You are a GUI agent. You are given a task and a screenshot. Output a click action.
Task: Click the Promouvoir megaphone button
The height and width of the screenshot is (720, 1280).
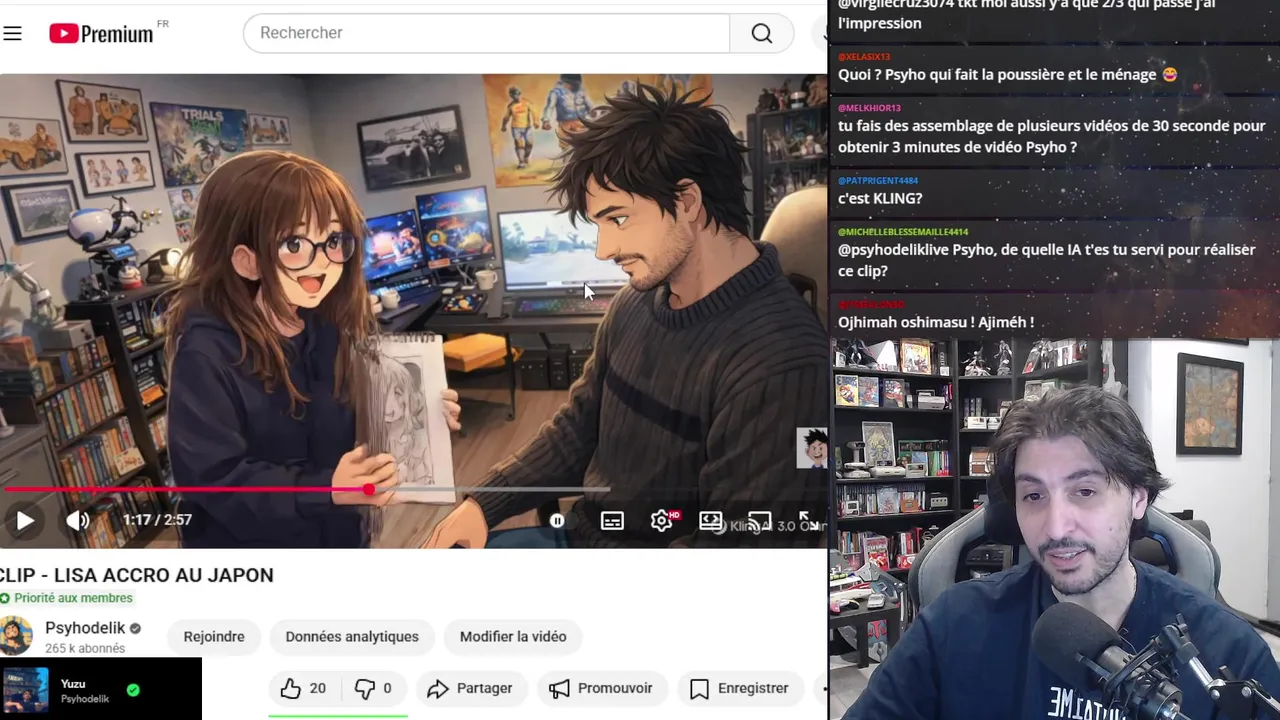pyautogui.click(x=601, y=688)
